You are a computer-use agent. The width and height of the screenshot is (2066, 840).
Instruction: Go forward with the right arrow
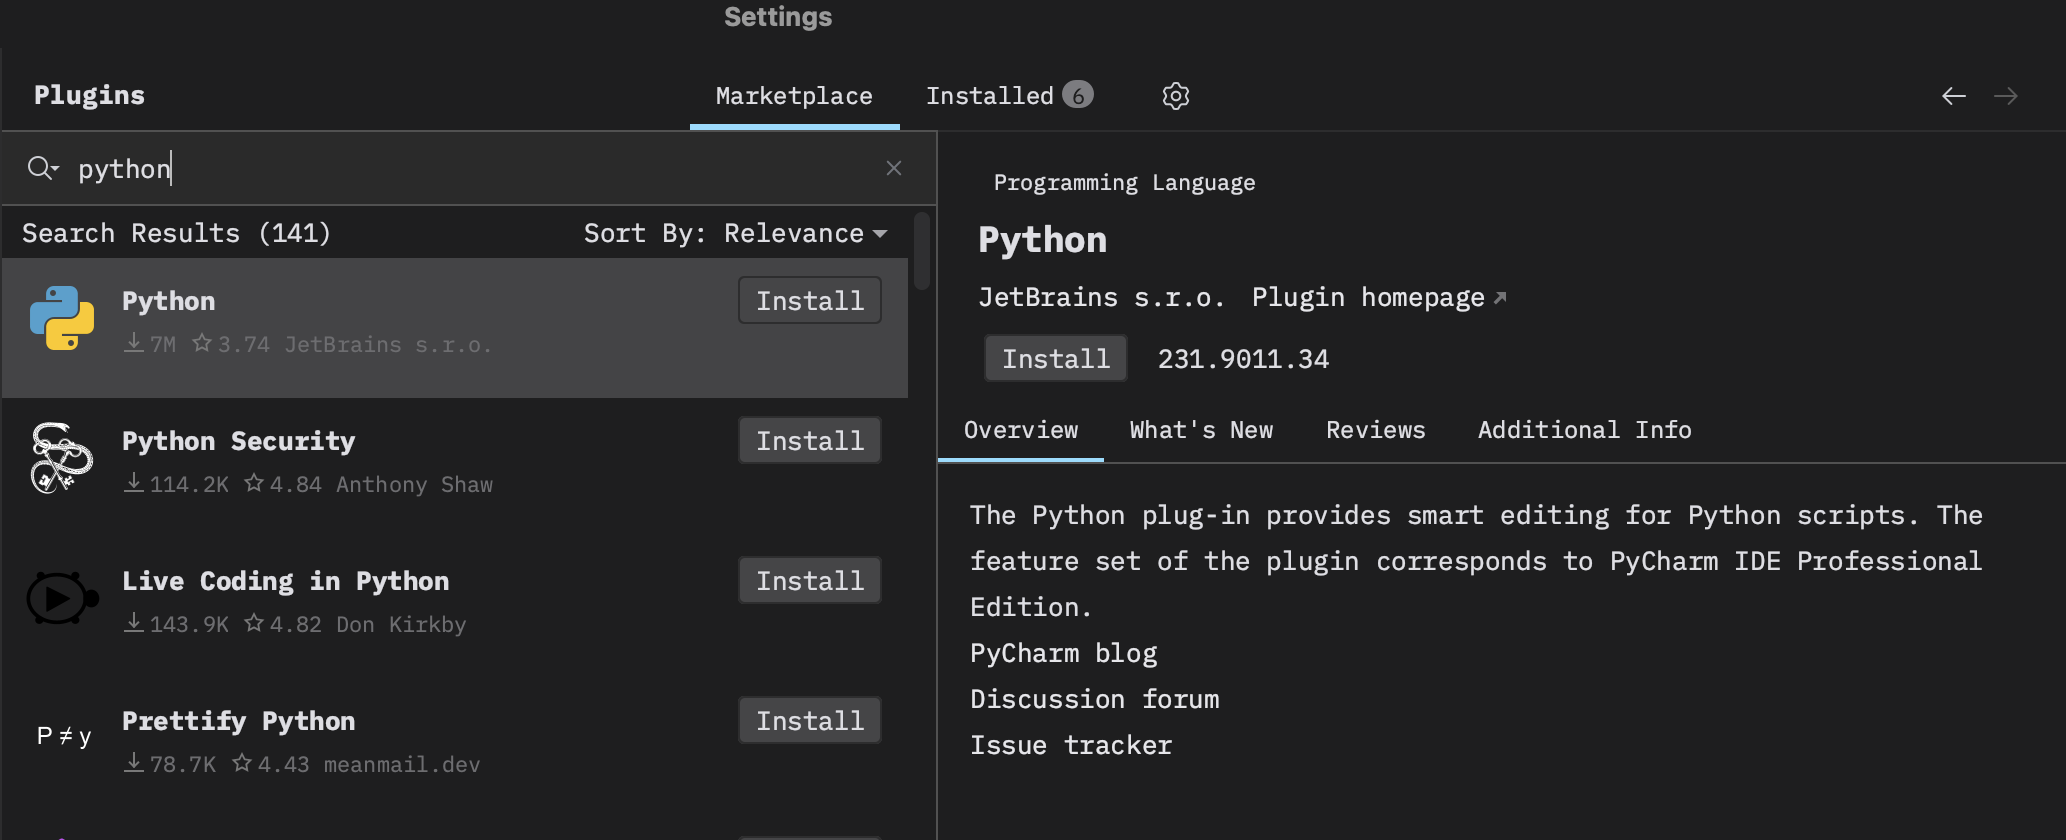pos(2005,96)
